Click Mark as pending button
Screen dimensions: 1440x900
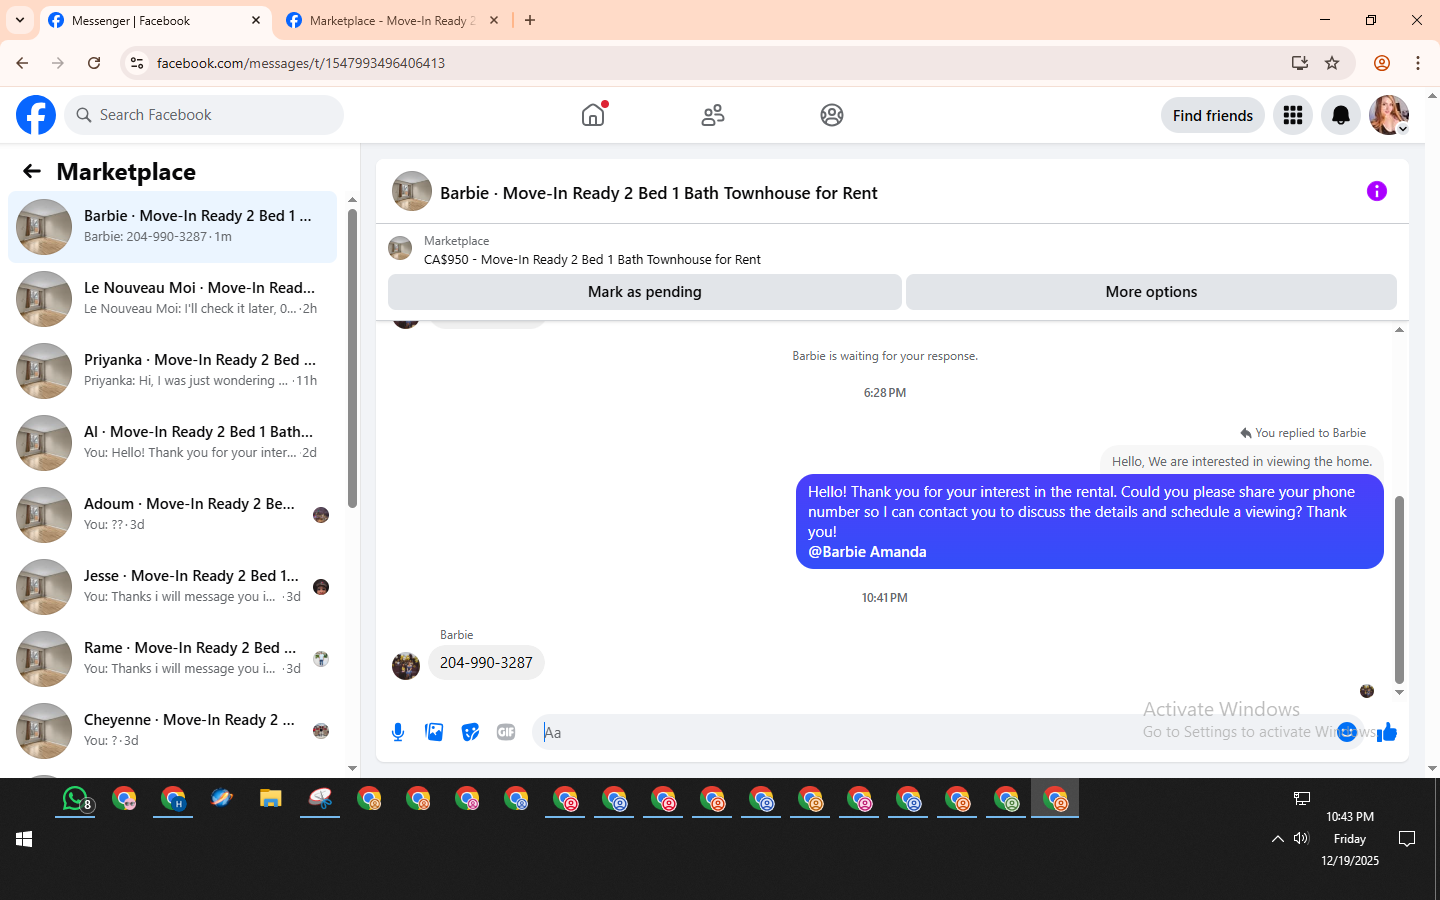(645, 292)
